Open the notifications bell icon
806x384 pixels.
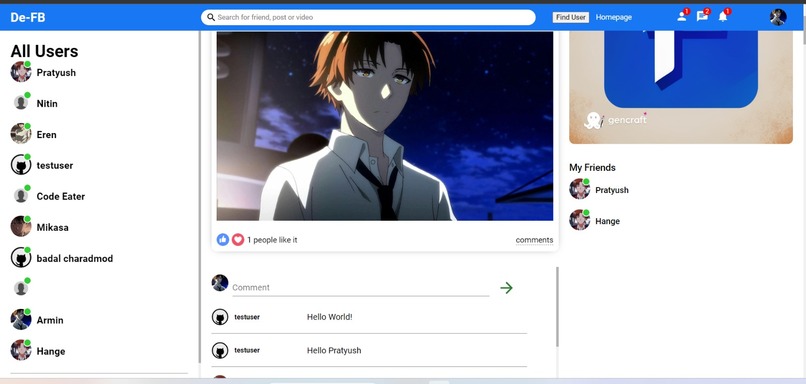[x=723, y=16]
